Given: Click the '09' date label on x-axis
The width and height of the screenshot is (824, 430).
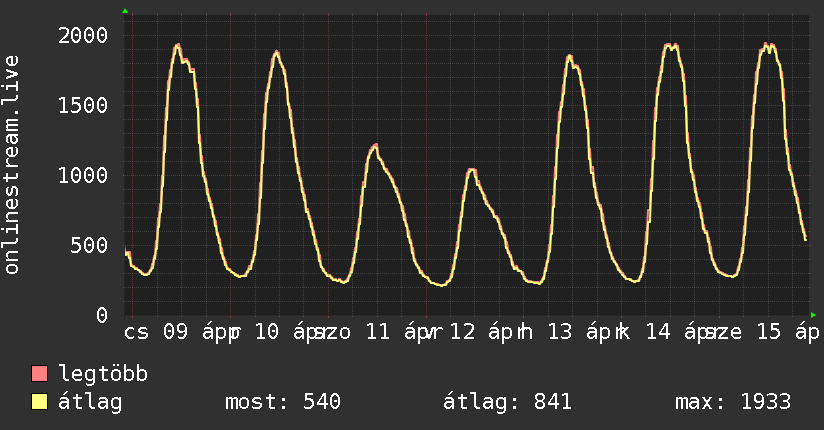Looking at the screenshot, I should [x=175, y=332].
